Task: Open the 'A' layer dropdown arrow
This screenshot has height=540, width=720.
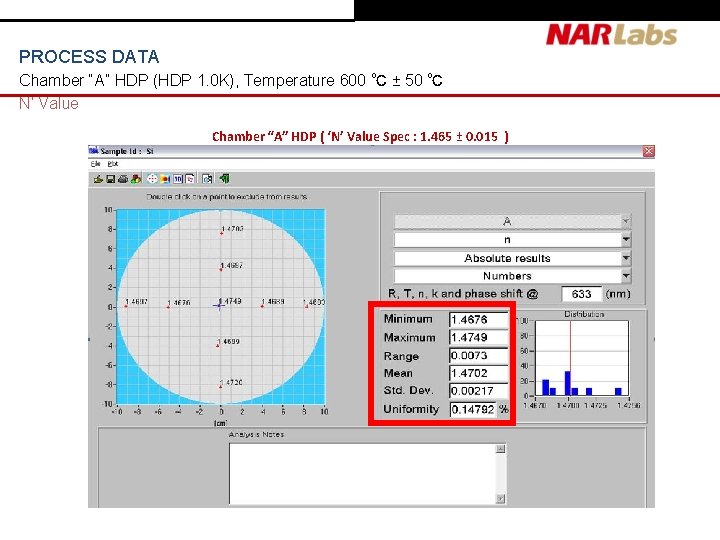Action: click(626, 221)
